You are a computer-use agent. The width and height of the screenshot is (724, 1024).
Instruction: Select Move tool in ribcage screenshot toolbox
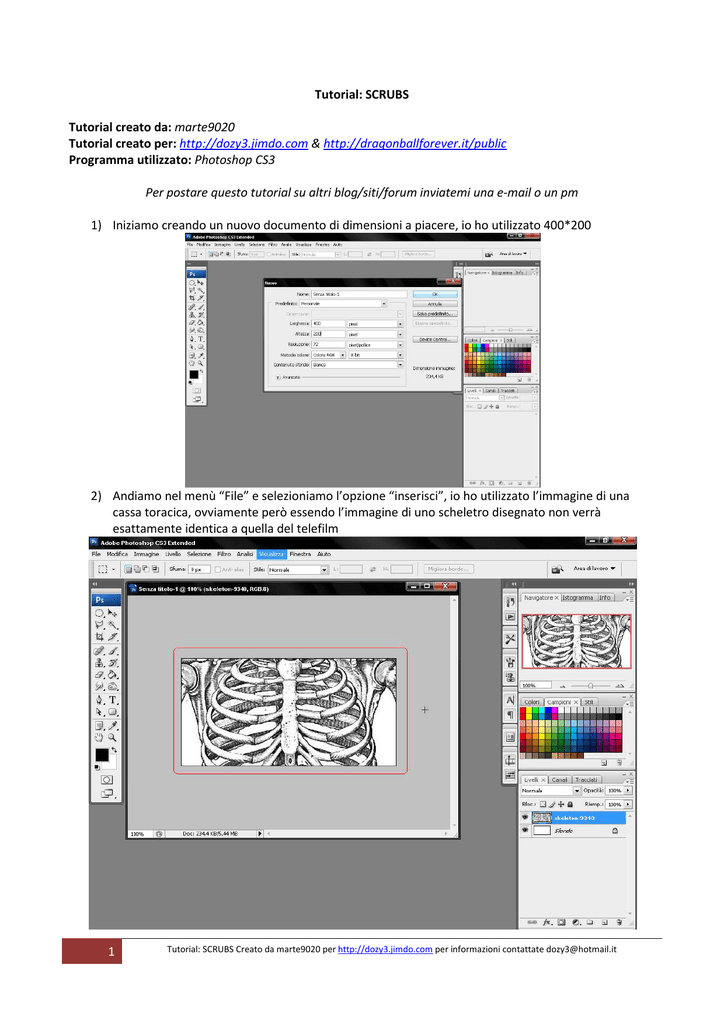[113, 613]
